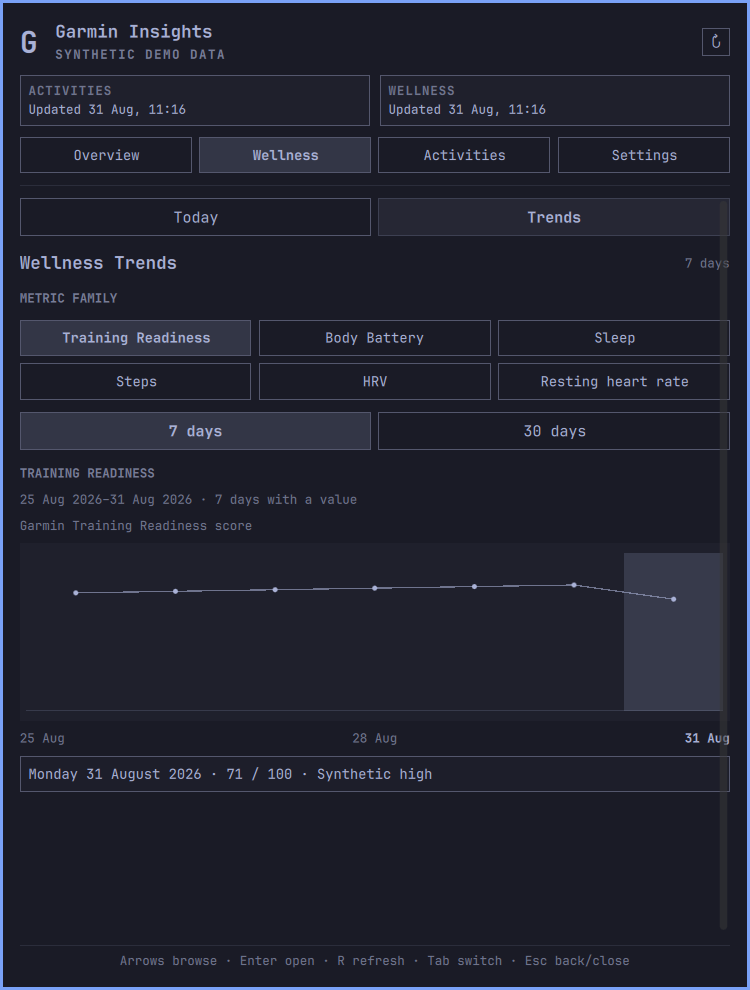Click the 'Garmin Training Readiness score' description
This screenshot has width=750, height=990.
click(136, 526)
